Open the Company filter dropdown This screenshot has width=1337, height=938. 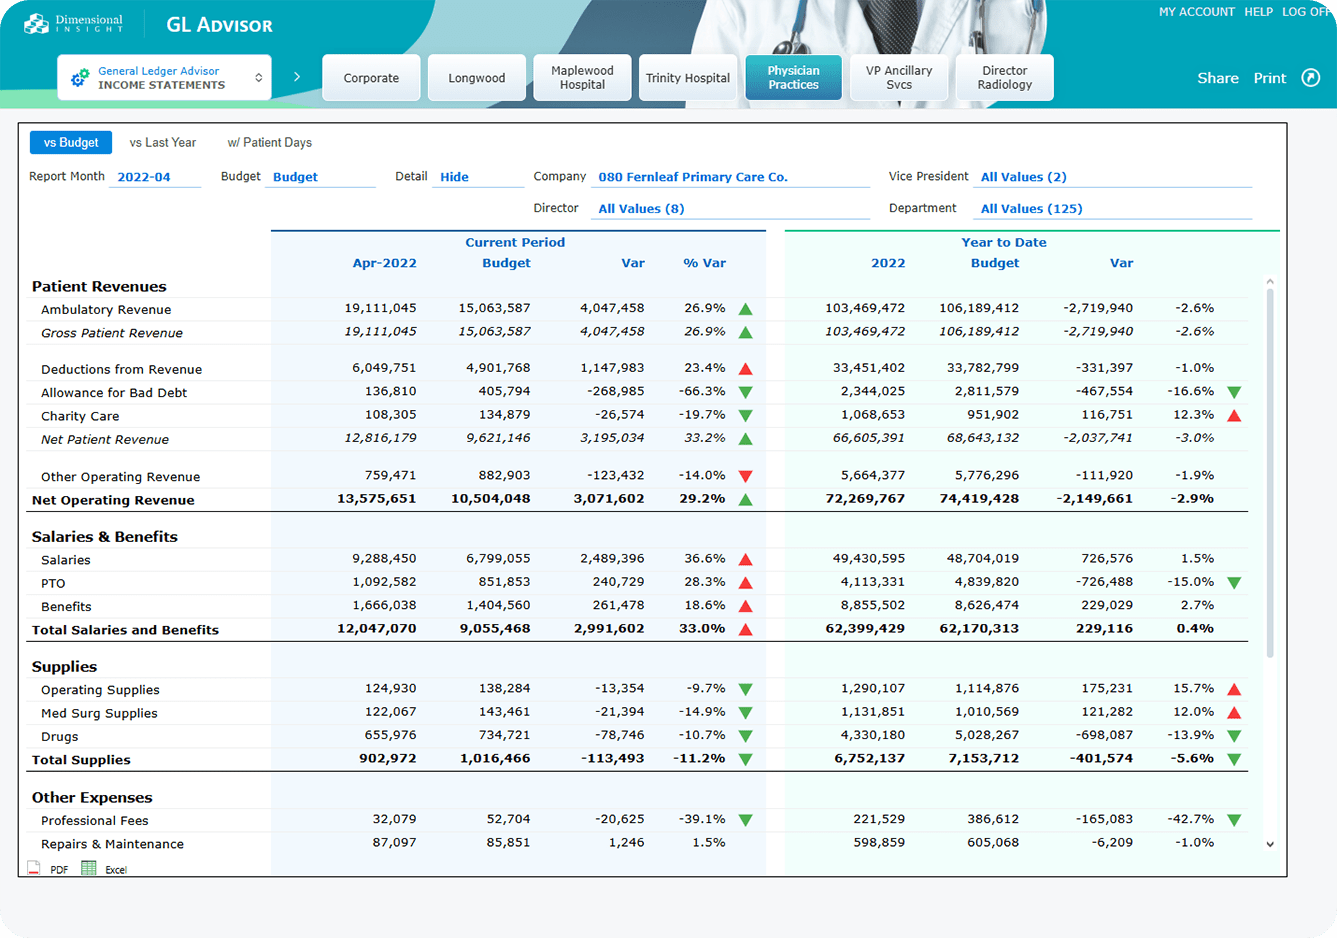point(730,177)
